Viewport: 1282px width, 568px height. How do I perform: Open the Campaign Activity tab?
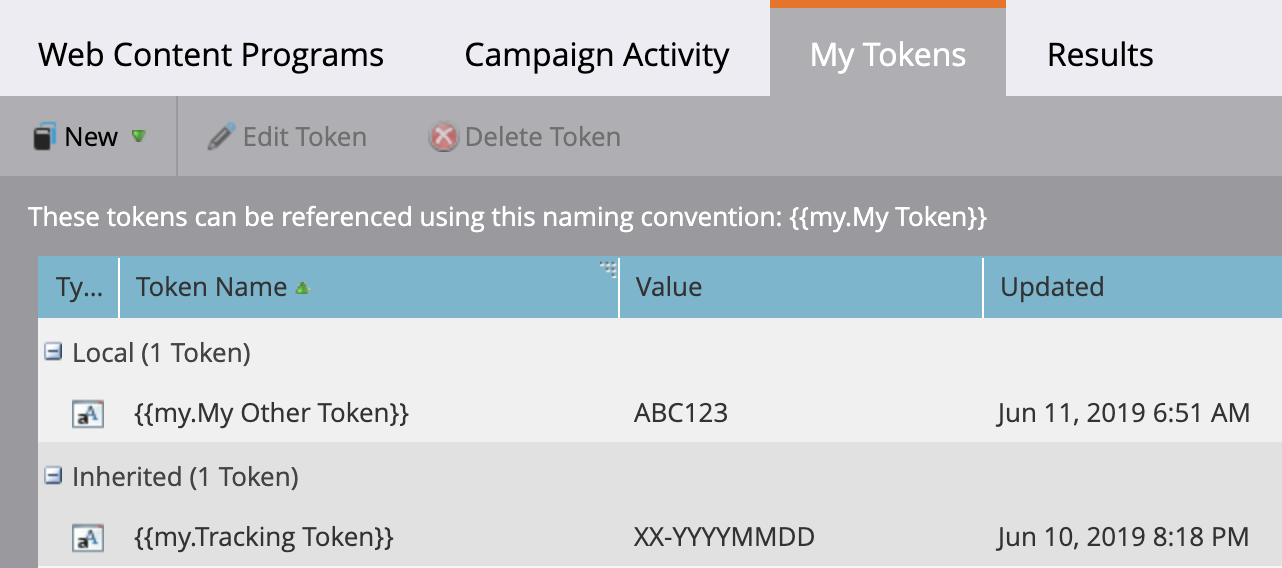pyautogui.click(x=597, y=55)
